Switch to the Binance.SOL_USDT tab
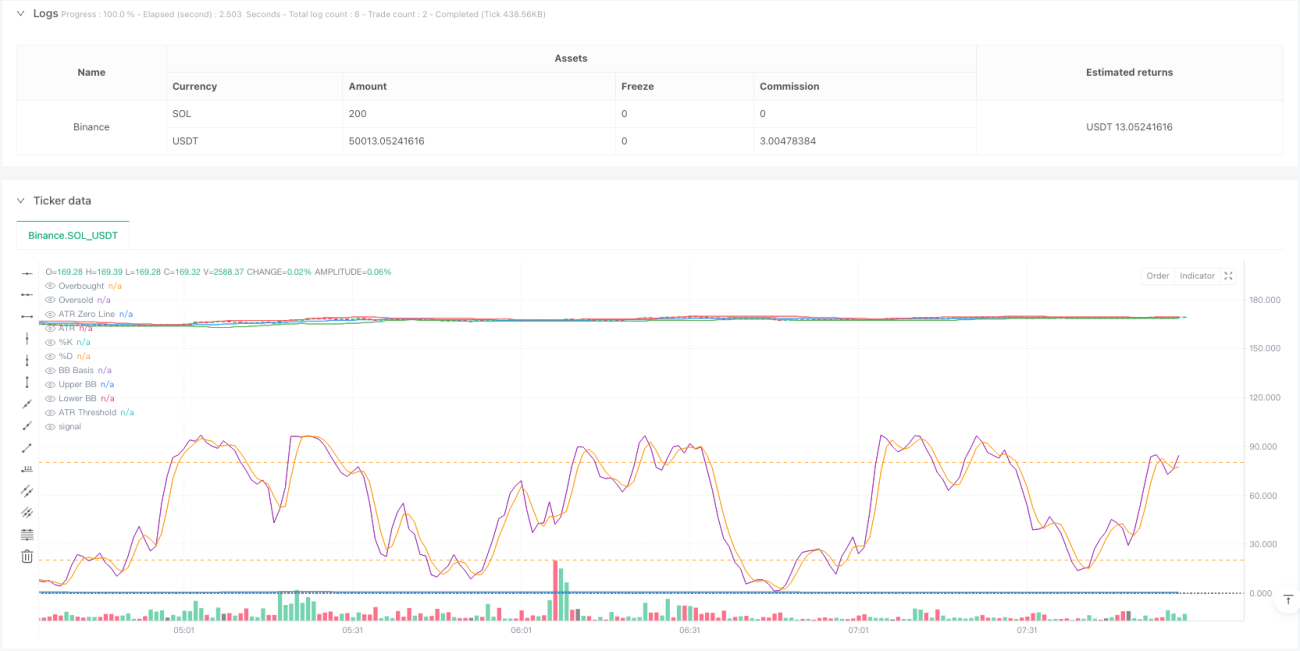 (x=73, y=235)
